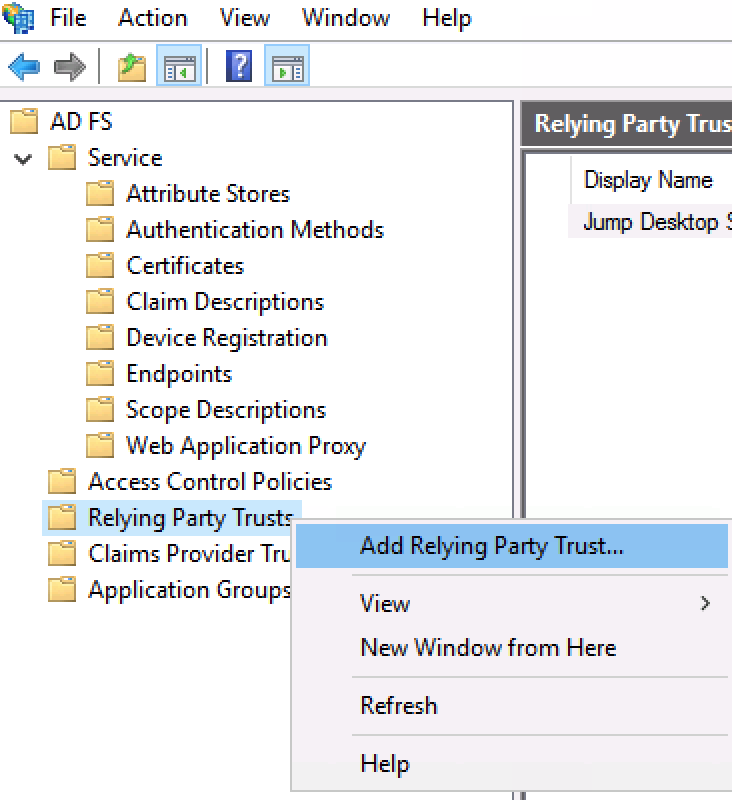Click the Web Application Proxy folder icon
The width and height of the screenshot is (732, 800).
[x=100, y=446]
